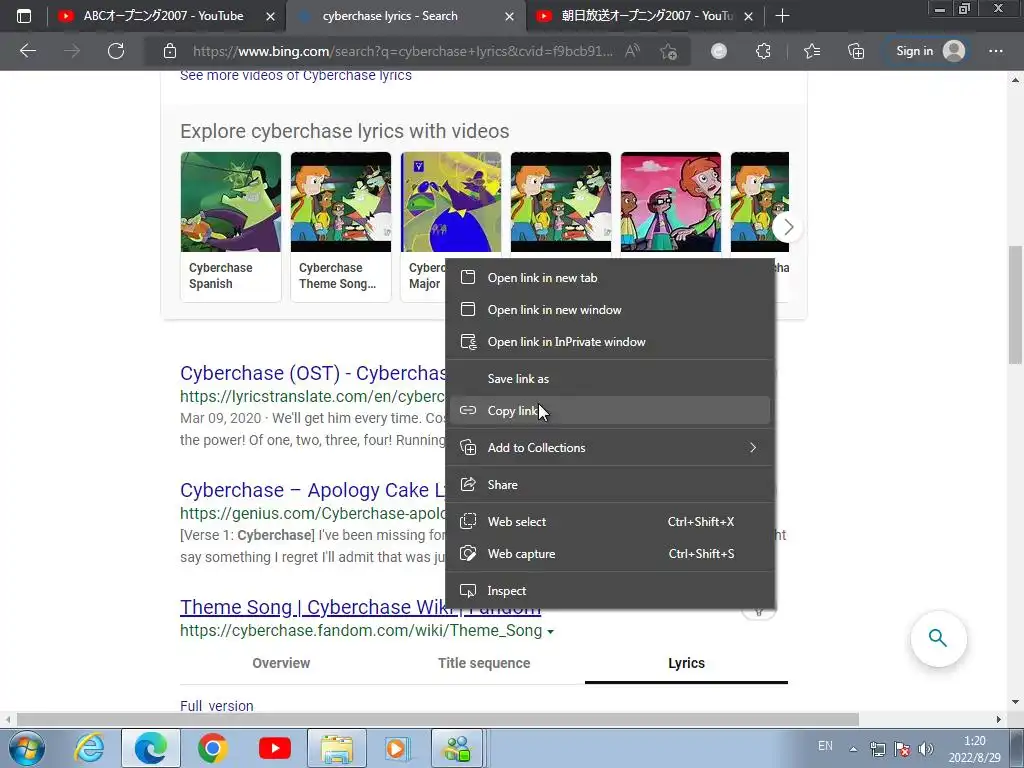Screen dimensions: 1024x768
Task: Open the tab actions menu icon
Action: point(24,16)
